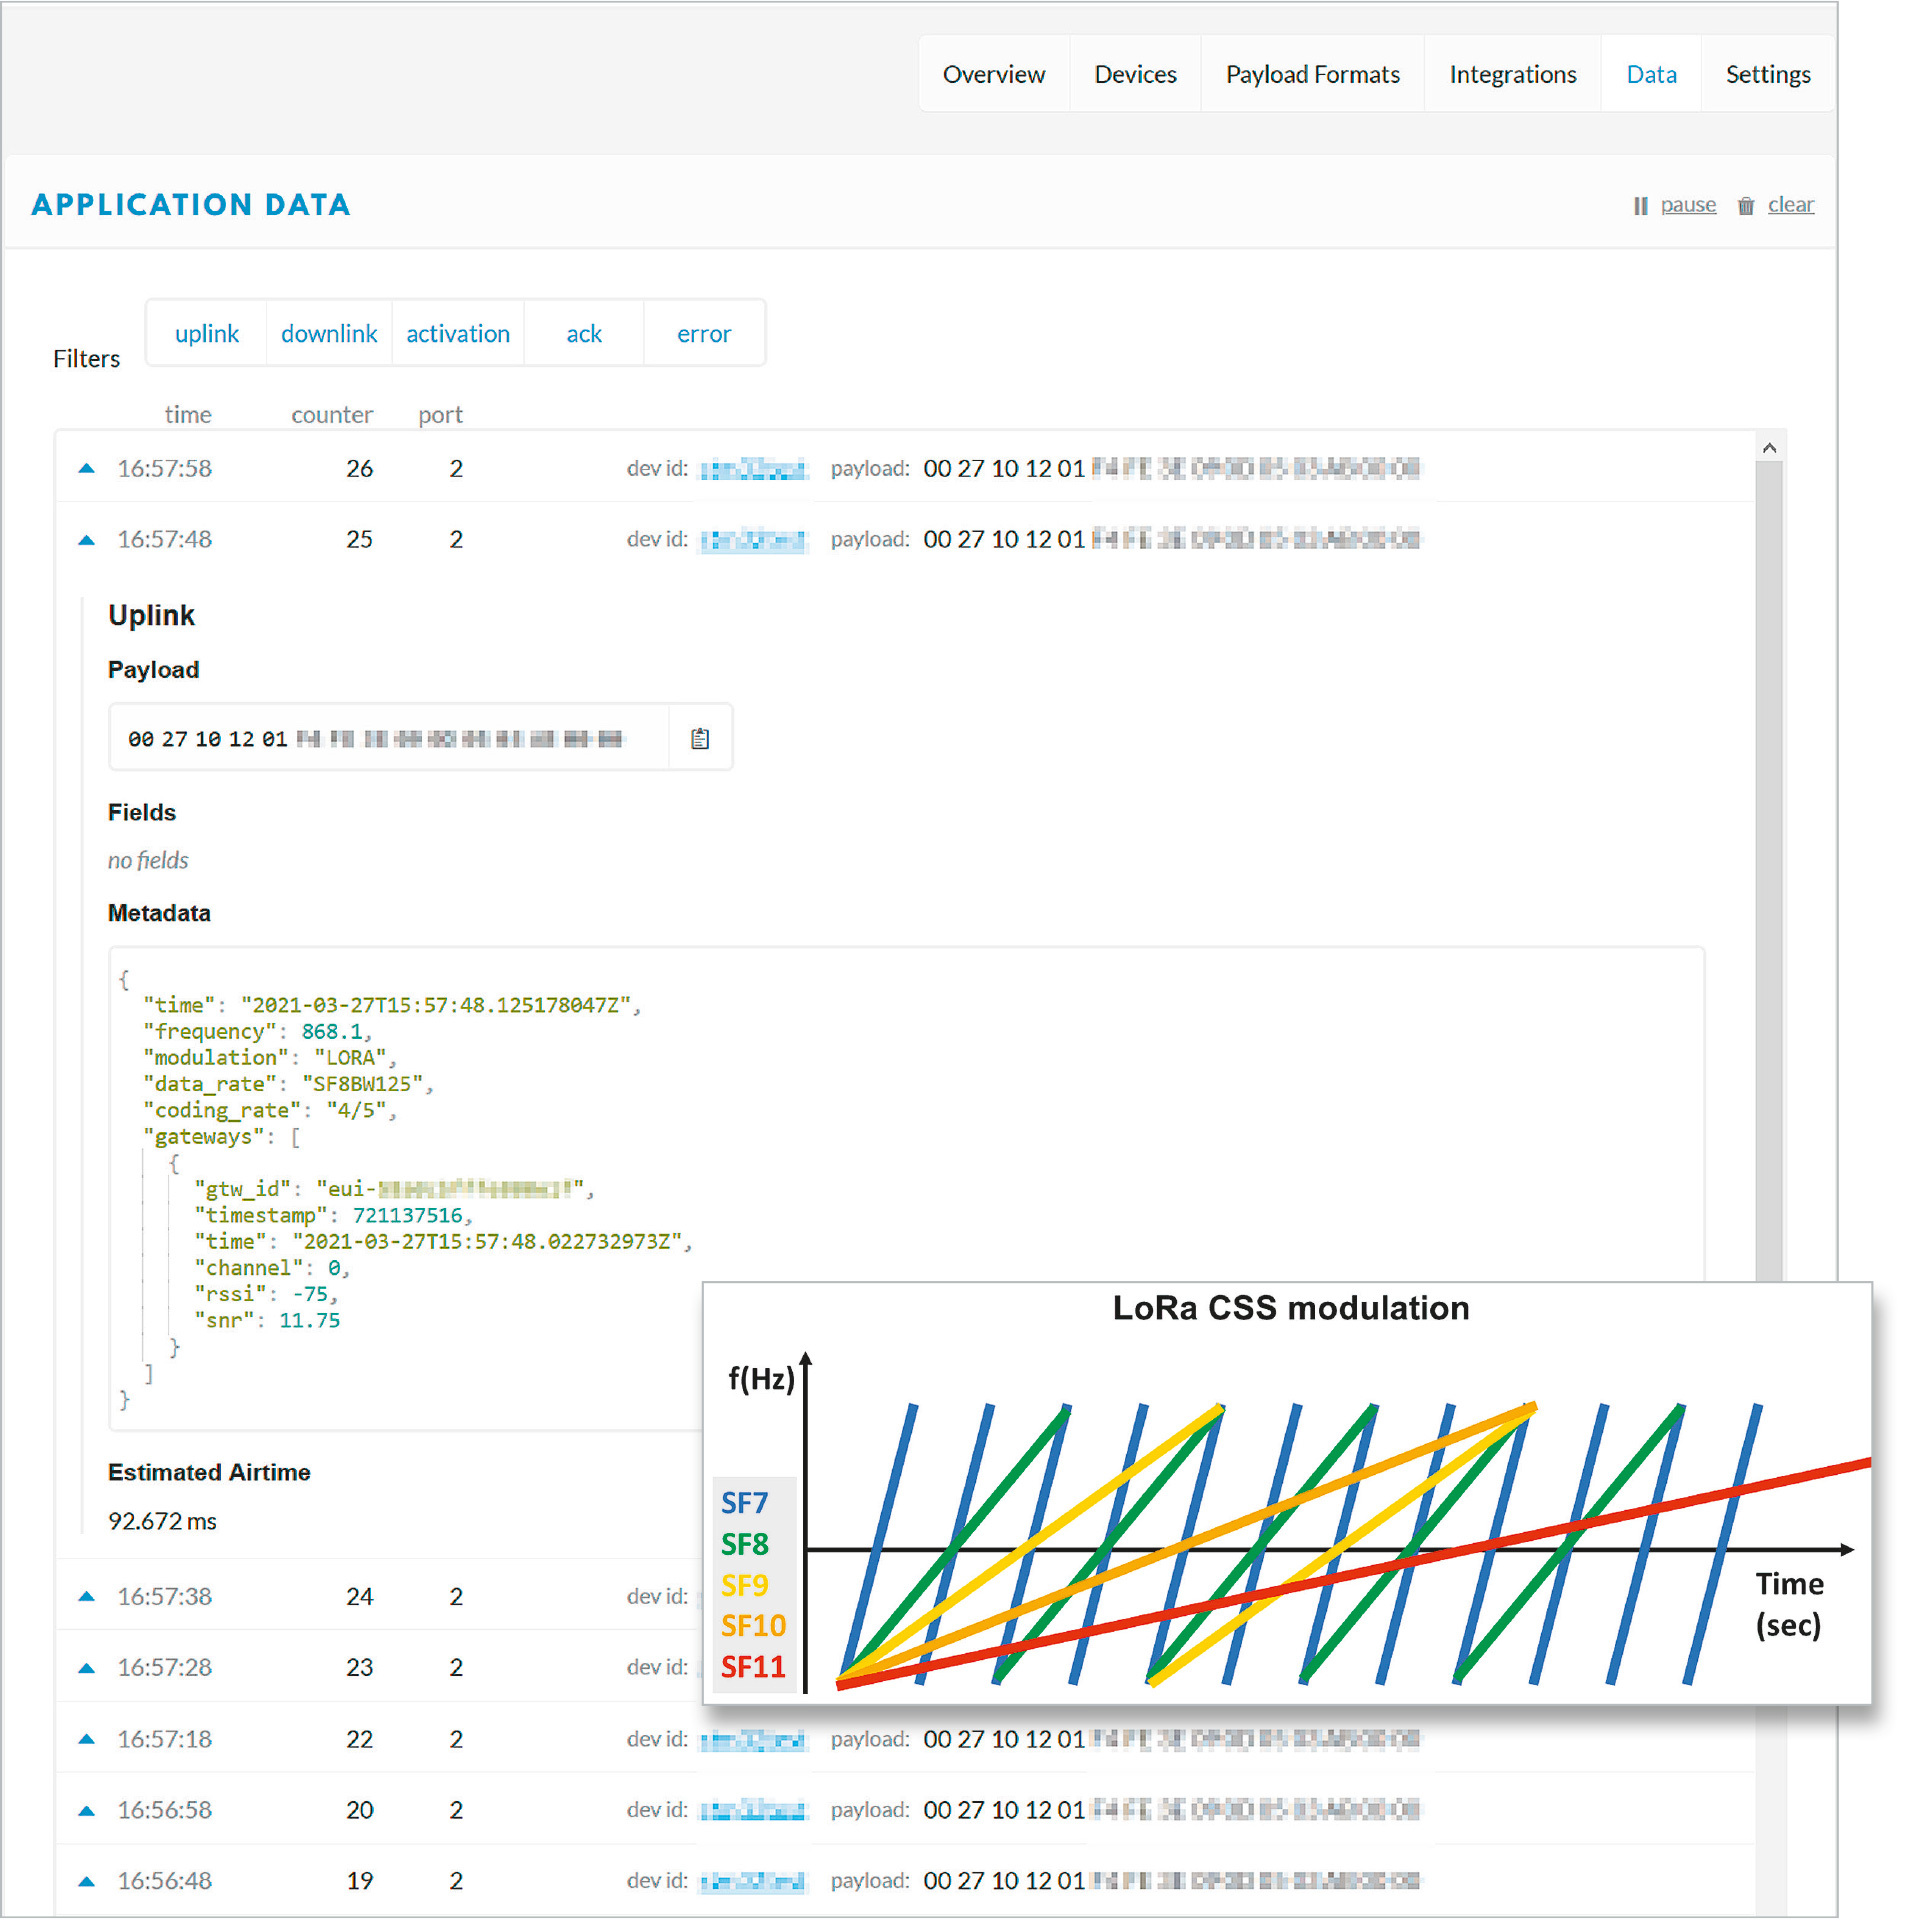Image resolution: width=1920 pixels, height=1920 pixels.
Task: Copy payload with clipboard icon
Action: coord(700,738)
